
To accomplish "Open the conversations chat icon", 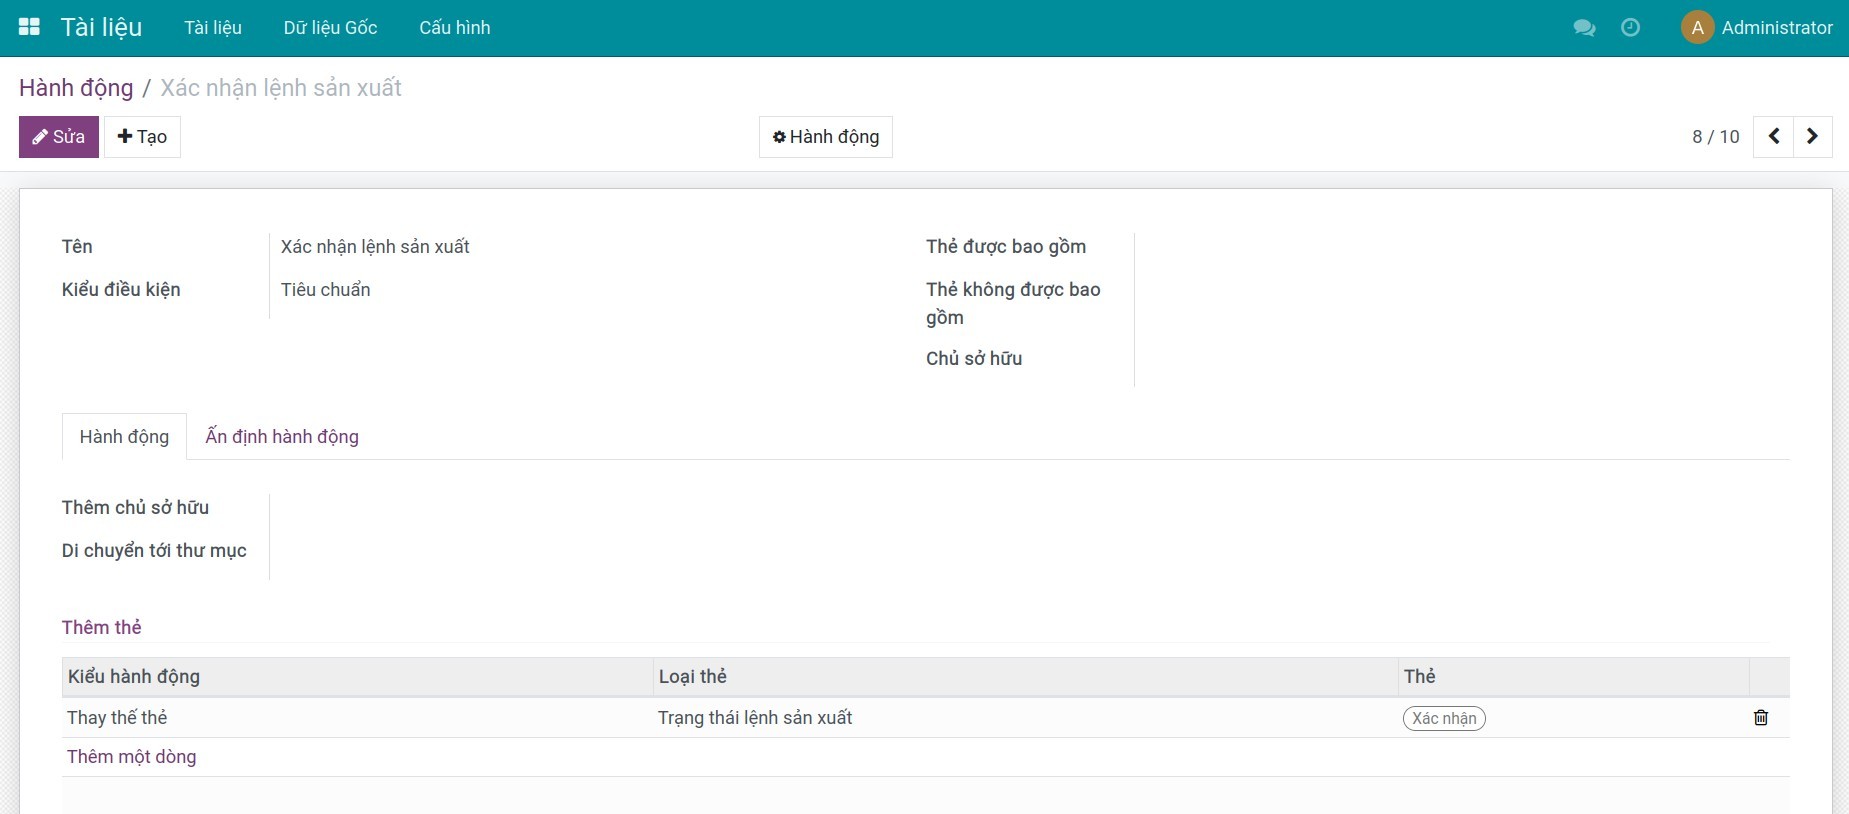I will [x=1584, y=27].
